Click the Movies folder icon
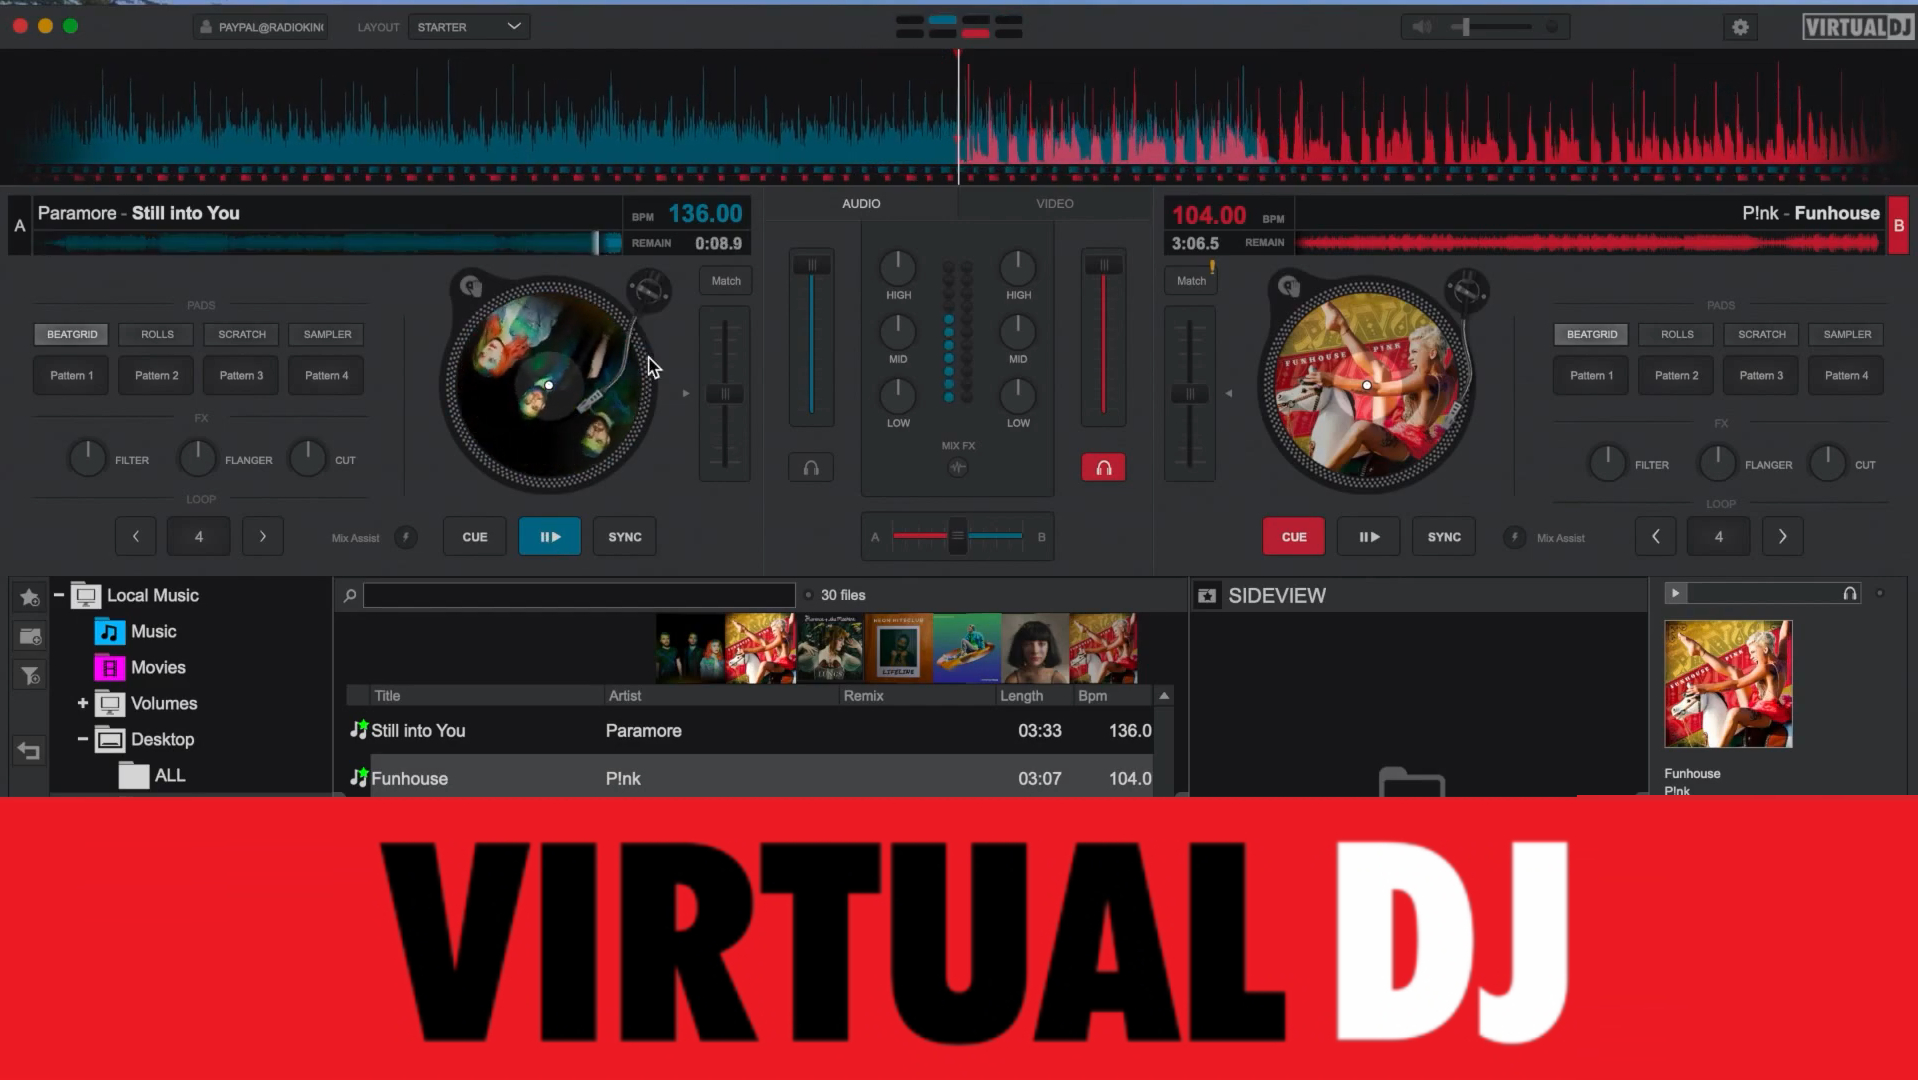1918x1080 pixels. pos(108,668)
